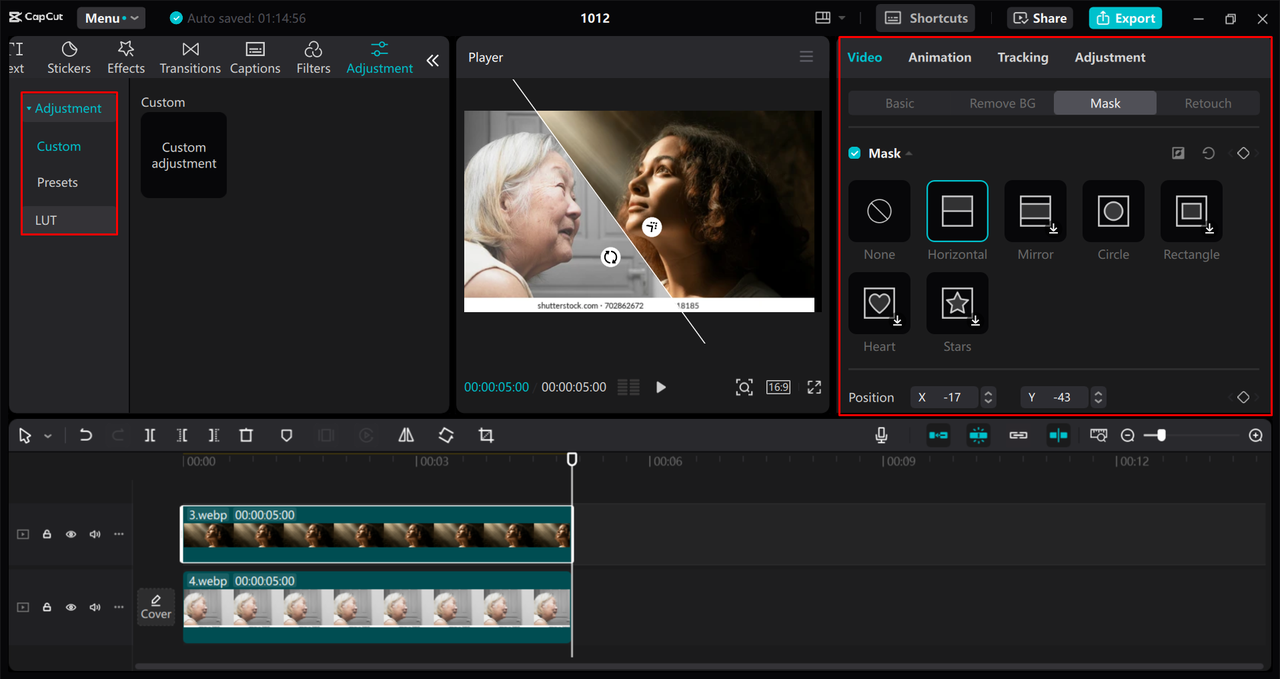Select the Circle mask shape
This screenshot has height=679, width=1280.
click(1113, 211)
